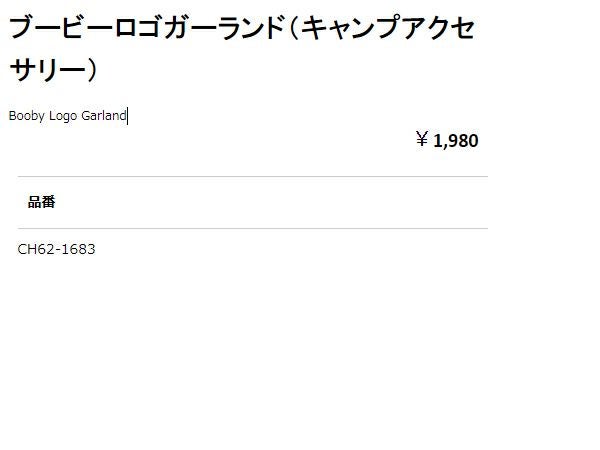Click the 1,980 price amount
The height and width of the screenshot is (450, 600).
(x=456, y=141)
